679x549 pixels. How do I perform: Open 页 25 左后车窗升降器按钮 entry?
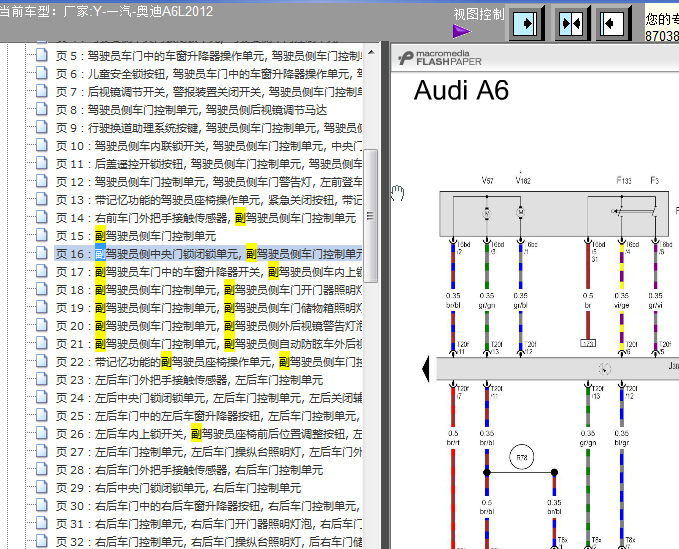(x=209, y=416)
